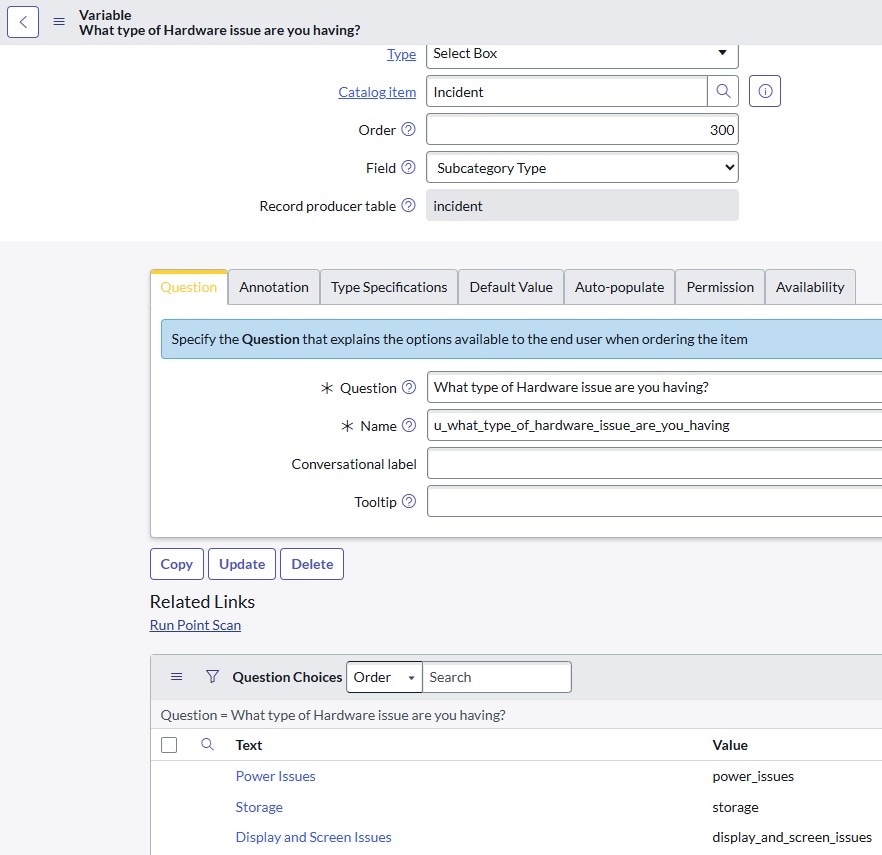Screen dimensions: 882x855
Task: Open the Permission tab
Action: [x=720, y=287]
